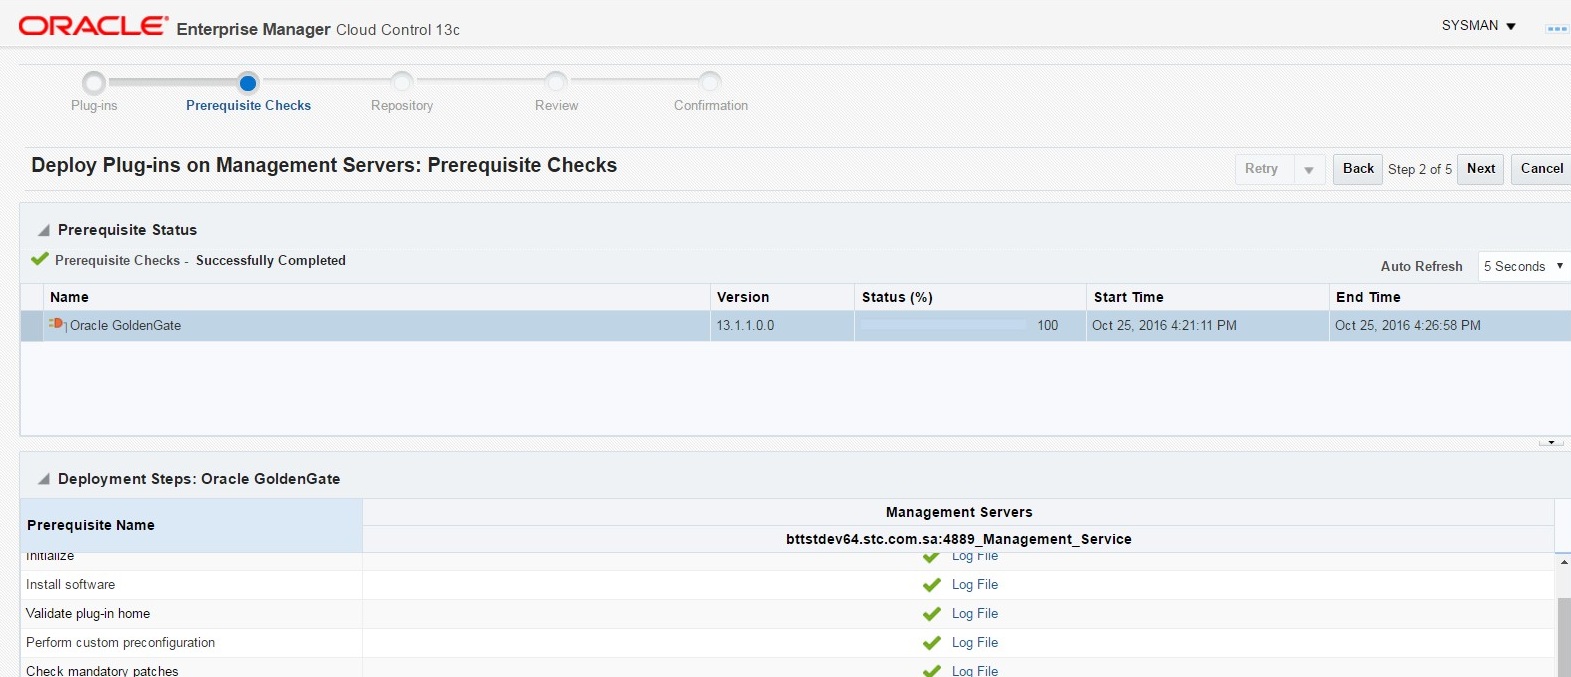
Task: Click the green checkmark for Validate plug-in home
Action: [932, 614]
